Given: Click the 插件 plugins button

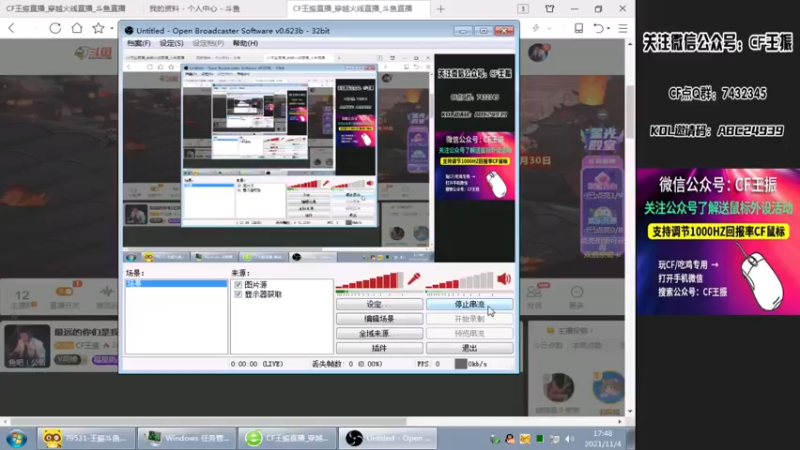Looking at the screenshot, I should 379,348.
